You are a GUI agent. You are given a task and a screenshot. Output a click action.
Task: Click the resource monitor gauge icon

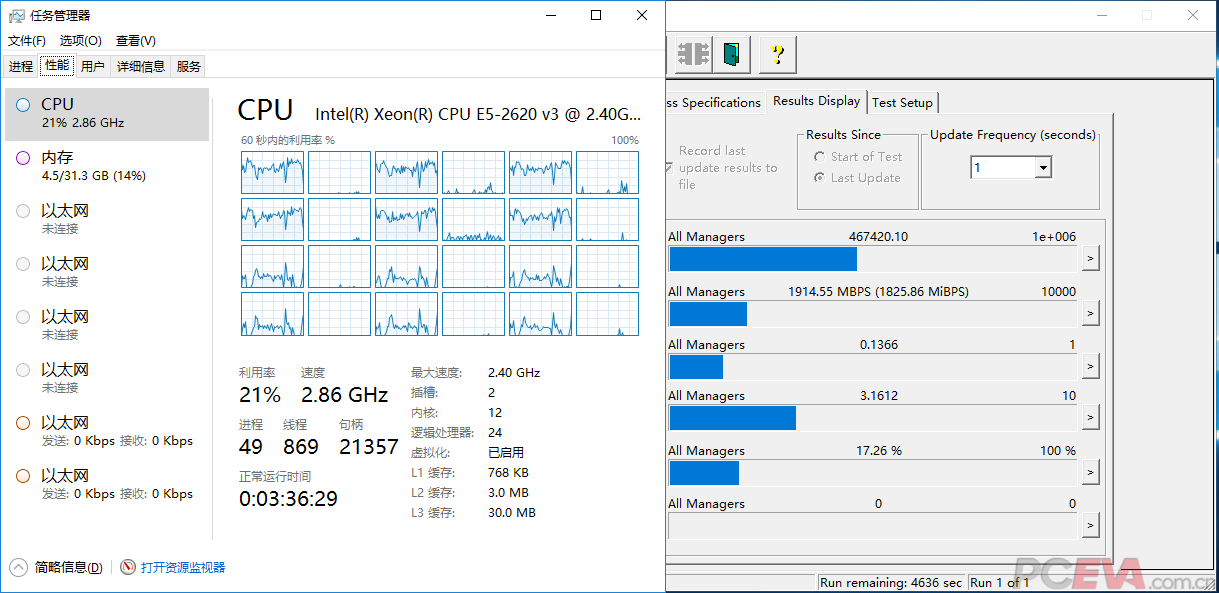click(128, 567)
